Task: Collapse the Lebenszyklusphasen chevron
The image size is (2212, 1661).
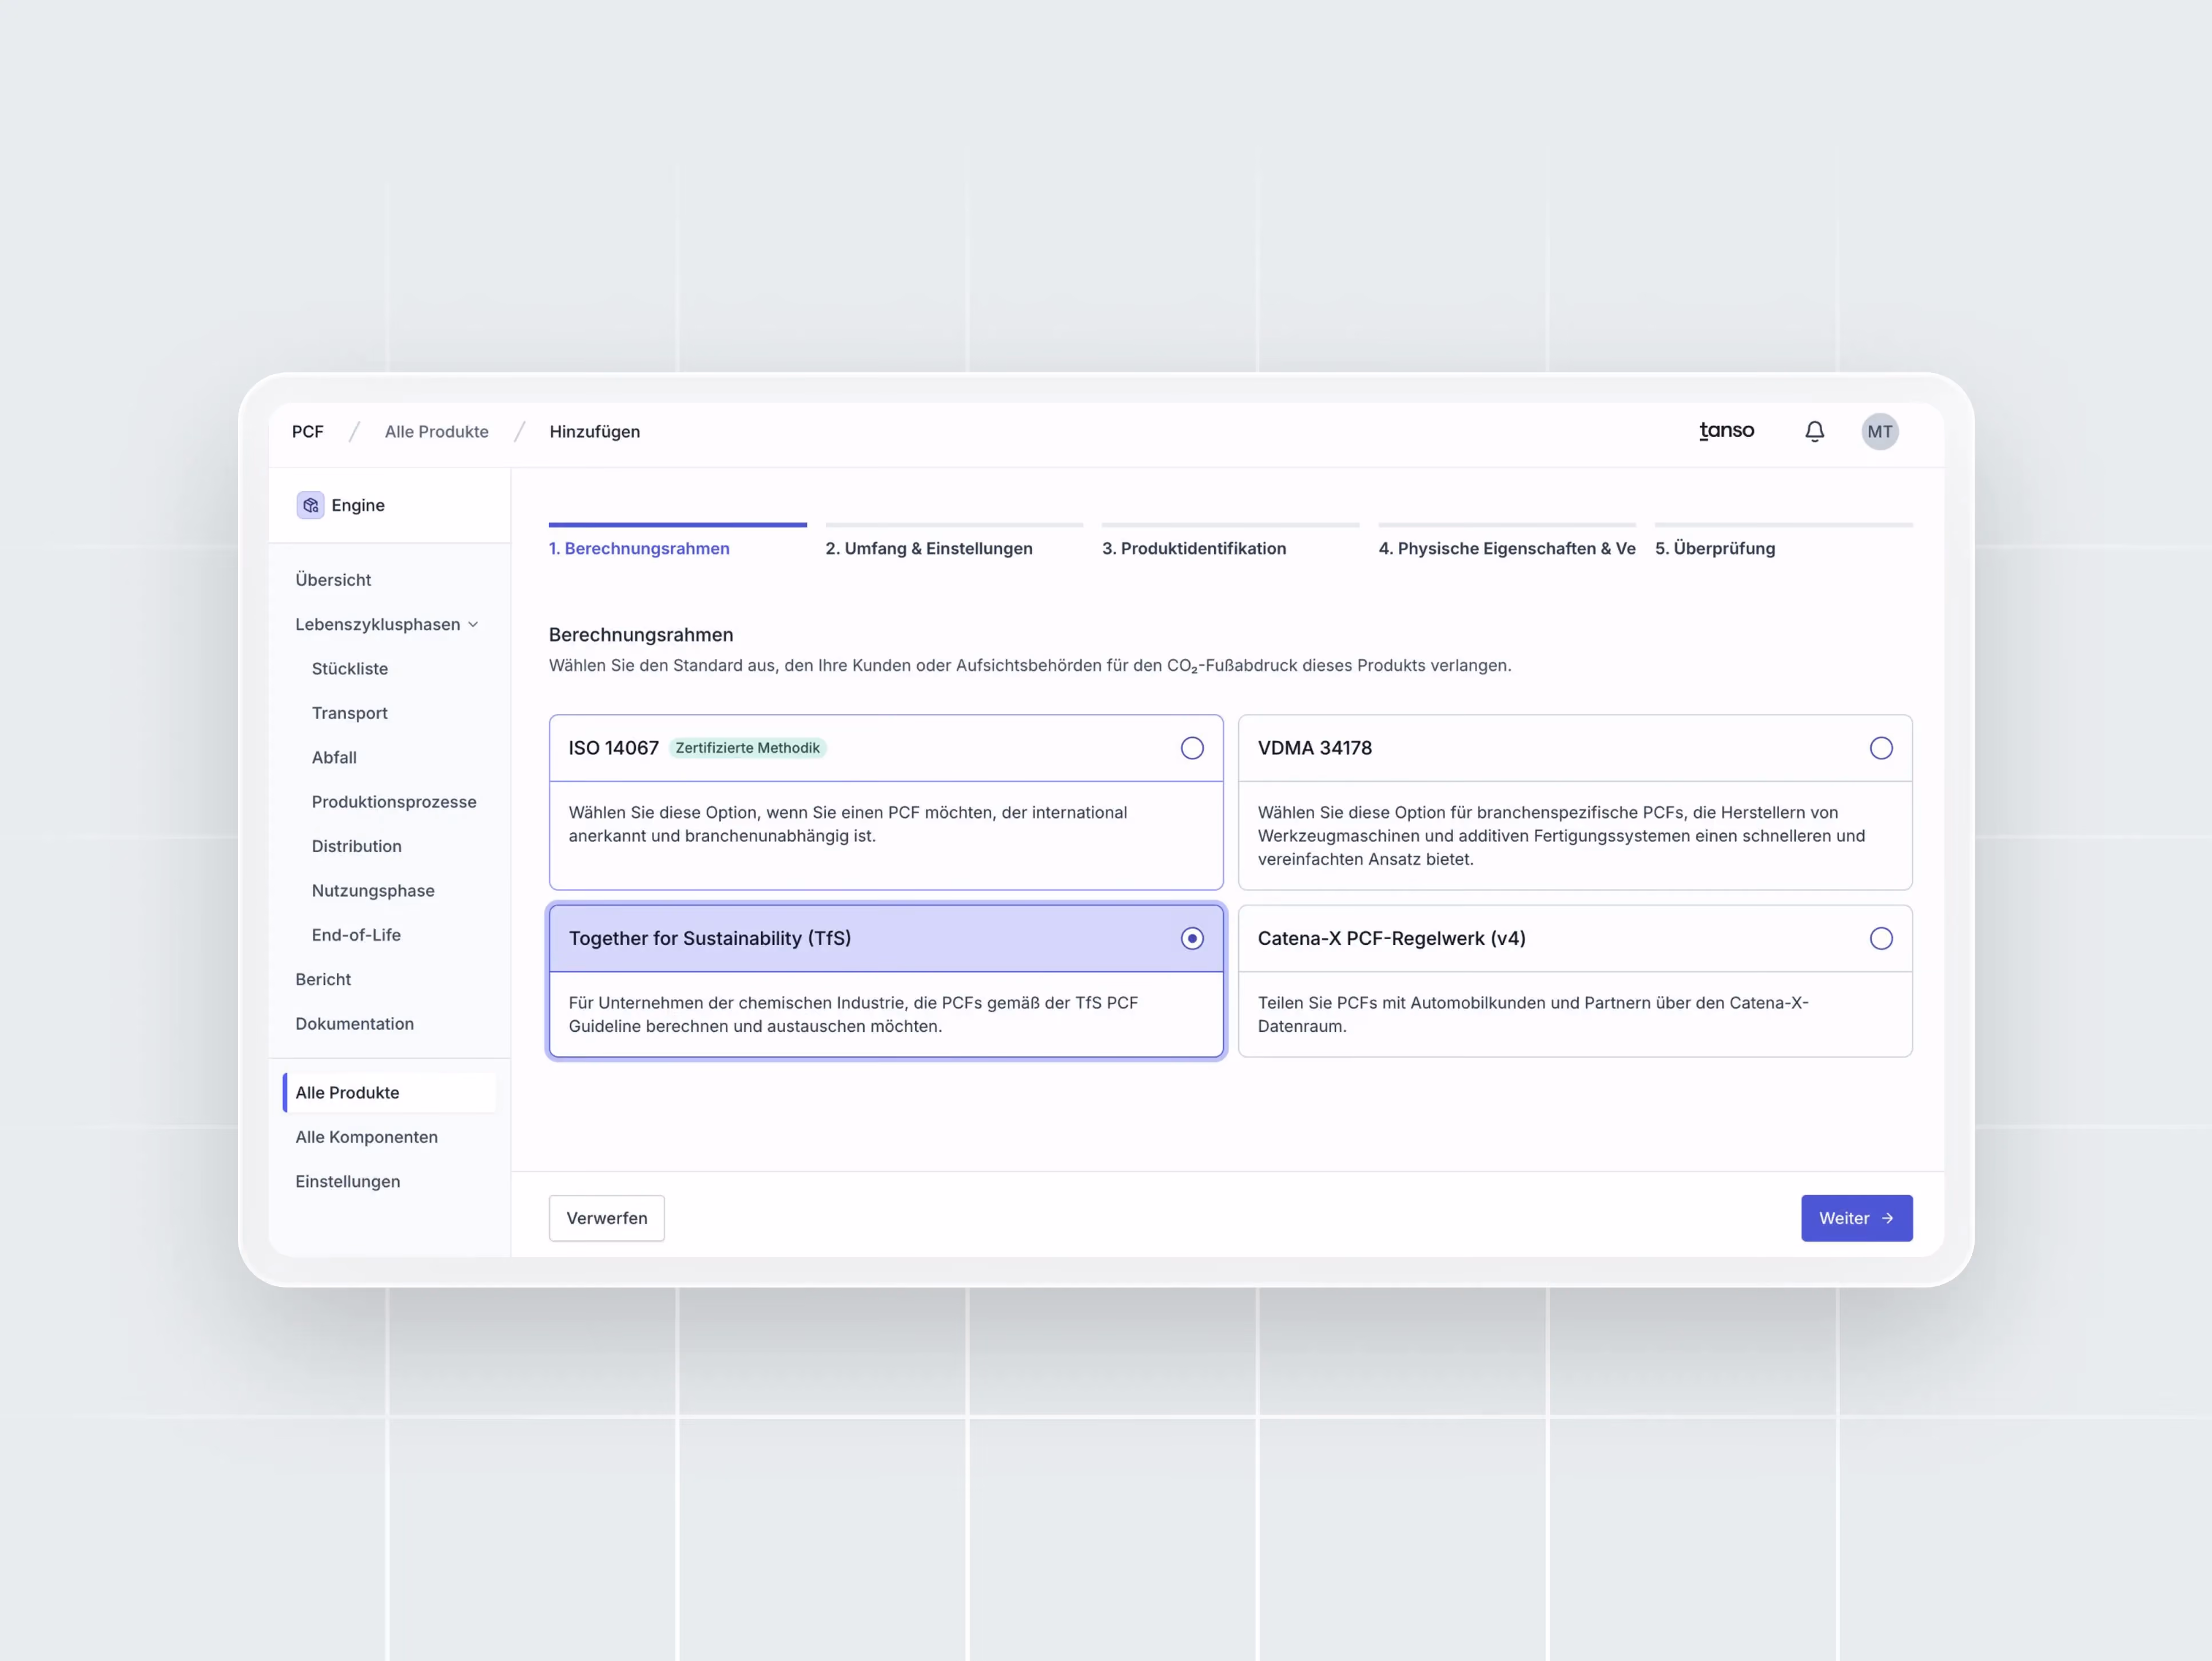Action: [x=473, y=624]
